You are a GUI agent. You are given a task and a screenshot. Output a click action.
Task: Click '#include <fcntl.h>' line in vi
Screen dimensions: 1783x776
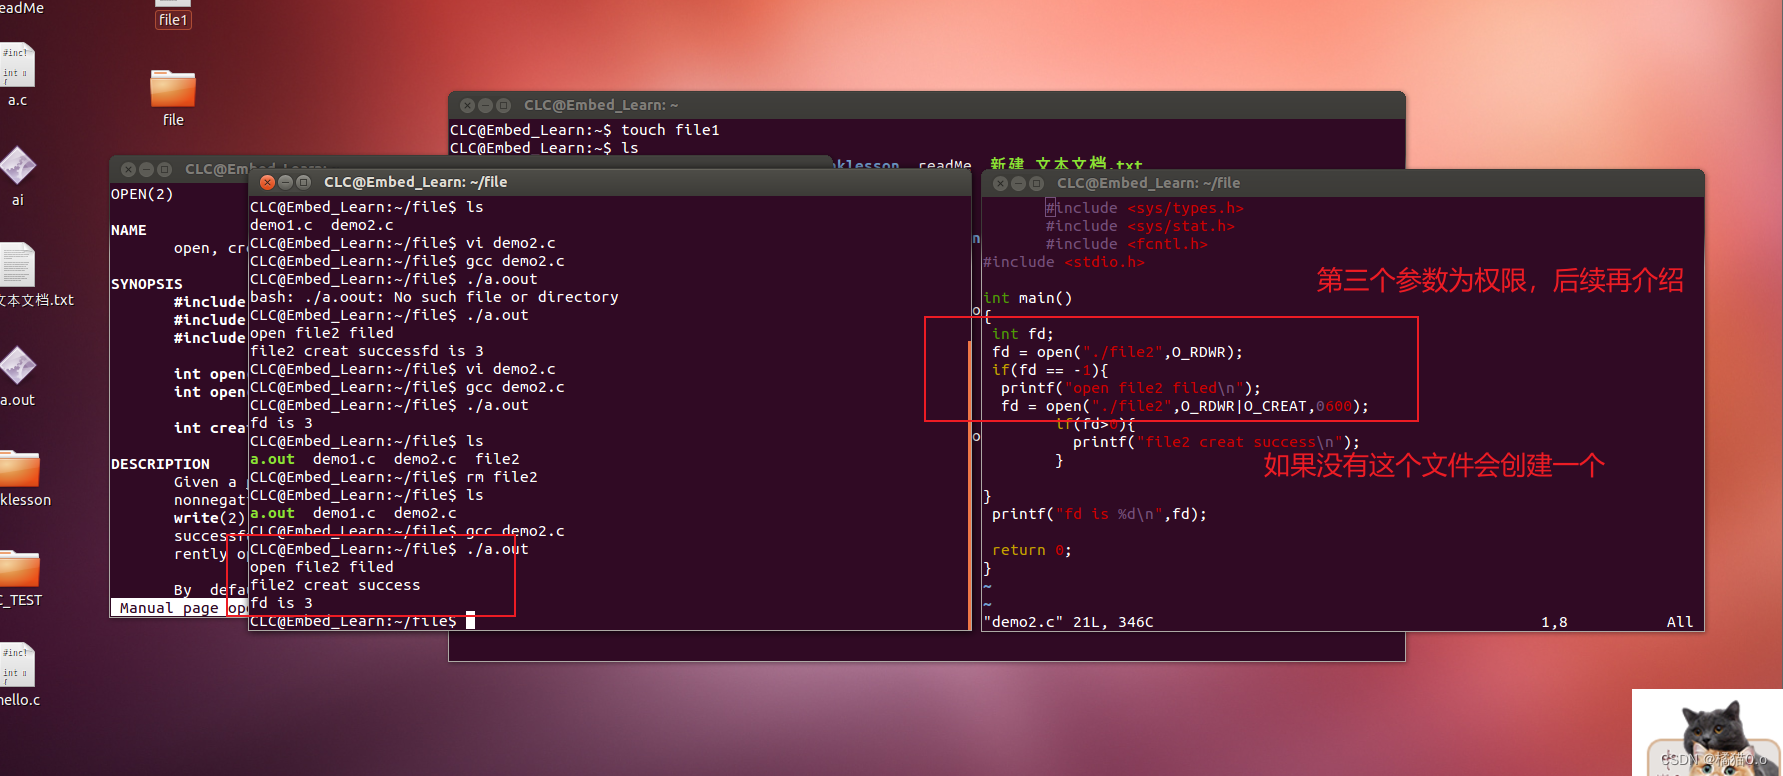[1126, 244]
